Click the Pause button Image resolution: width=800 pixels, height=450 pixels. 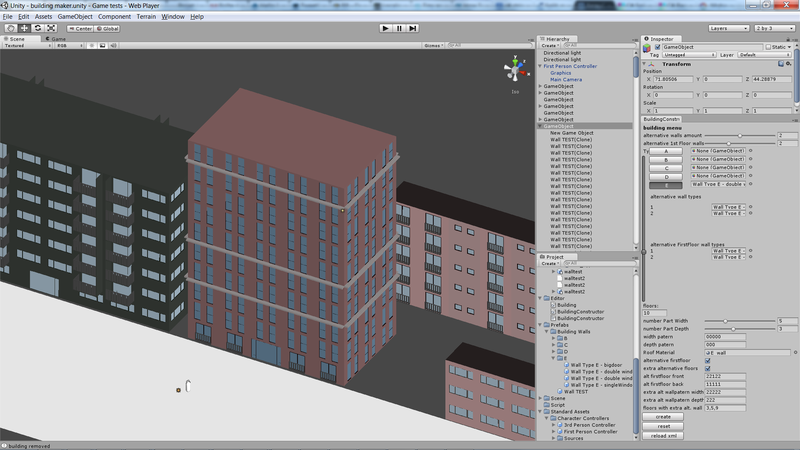[x=399, y=28]
